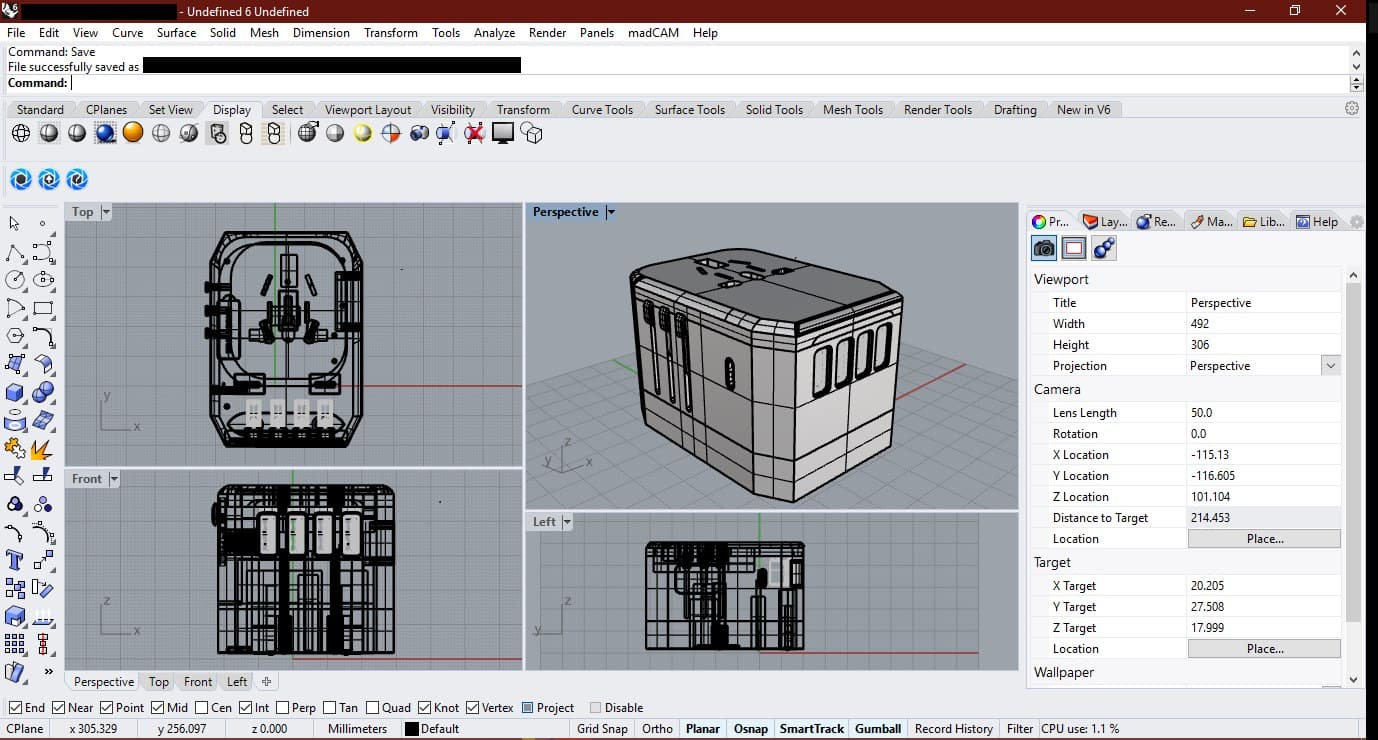Open the Front viewport title dropdown arrow
Screen dimensions: 1378x740
coord(113,479)
